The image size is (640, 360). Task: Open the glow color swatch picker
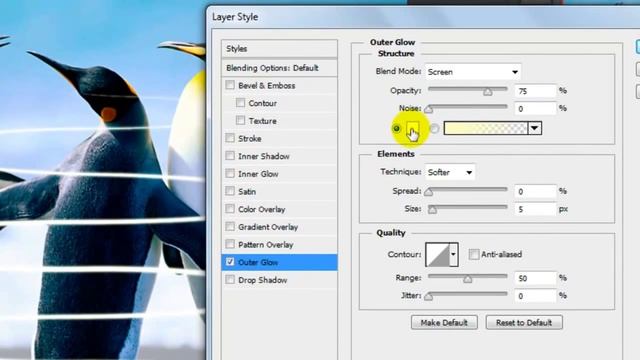[x=413, y=128]
